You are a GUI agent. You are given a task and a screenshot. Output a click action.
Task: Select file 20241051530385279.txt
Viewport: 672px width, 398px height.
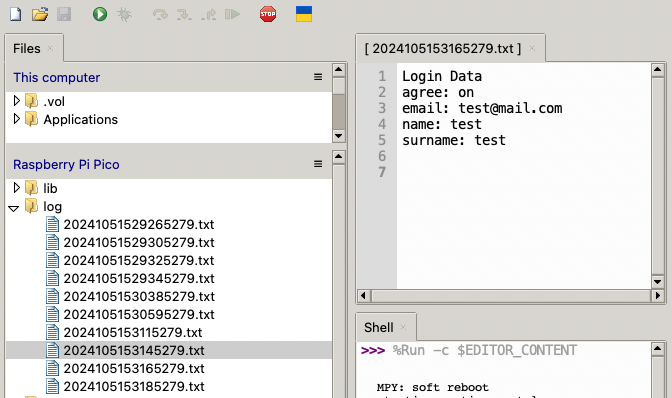pyautogui.click(x=139, y=296)
